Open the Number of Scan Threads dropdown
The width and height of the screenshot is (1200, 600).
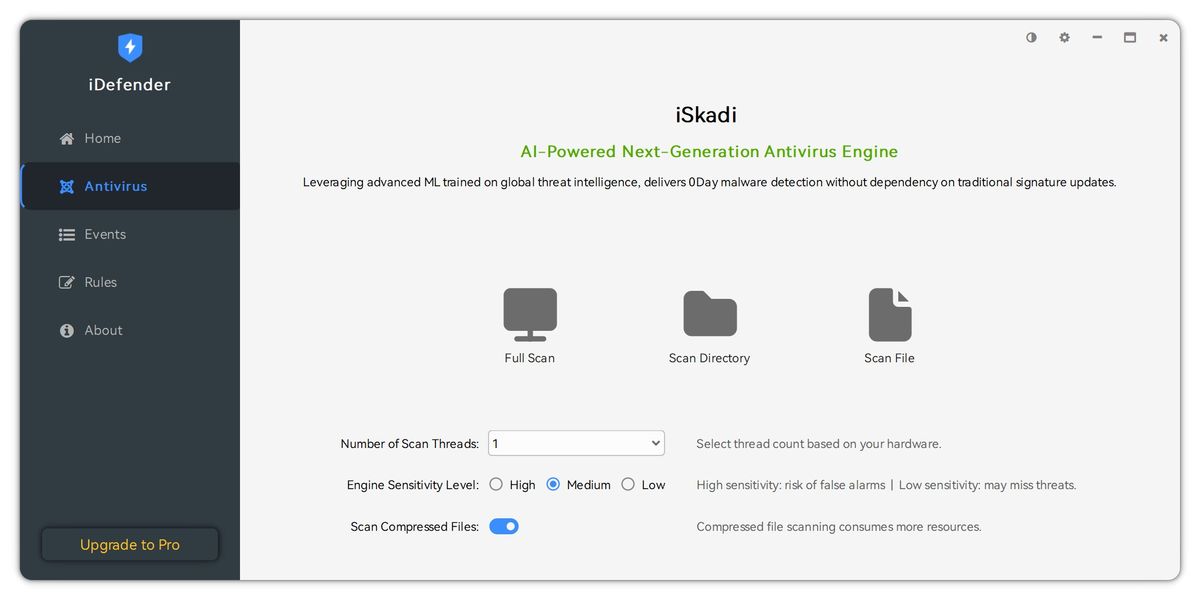pyautogui.click(x=576, y=443)
